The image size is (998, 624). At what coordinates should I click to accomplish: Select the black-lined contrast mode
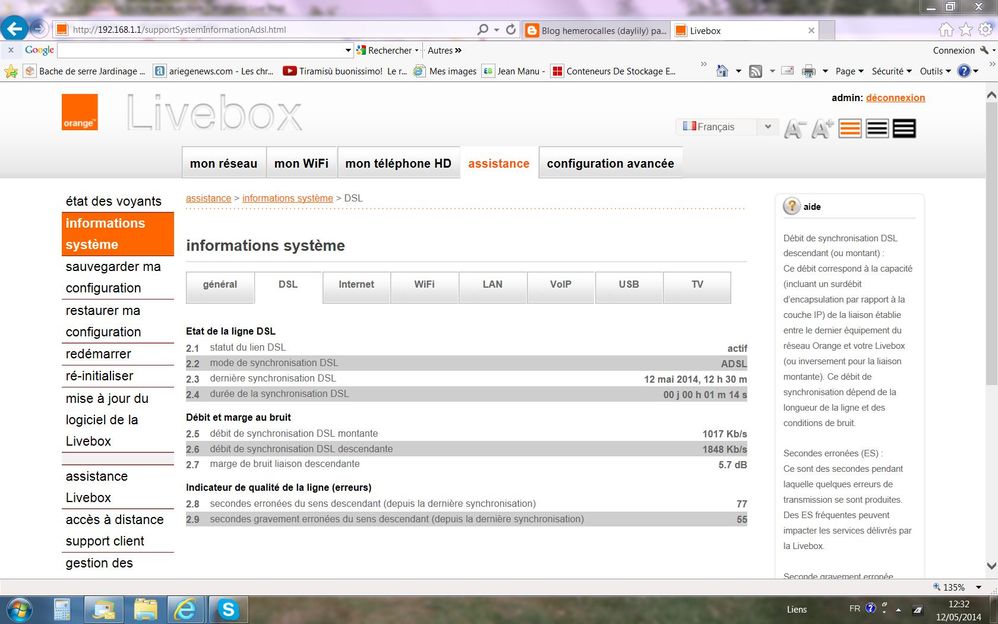click(x=877, y=128)
